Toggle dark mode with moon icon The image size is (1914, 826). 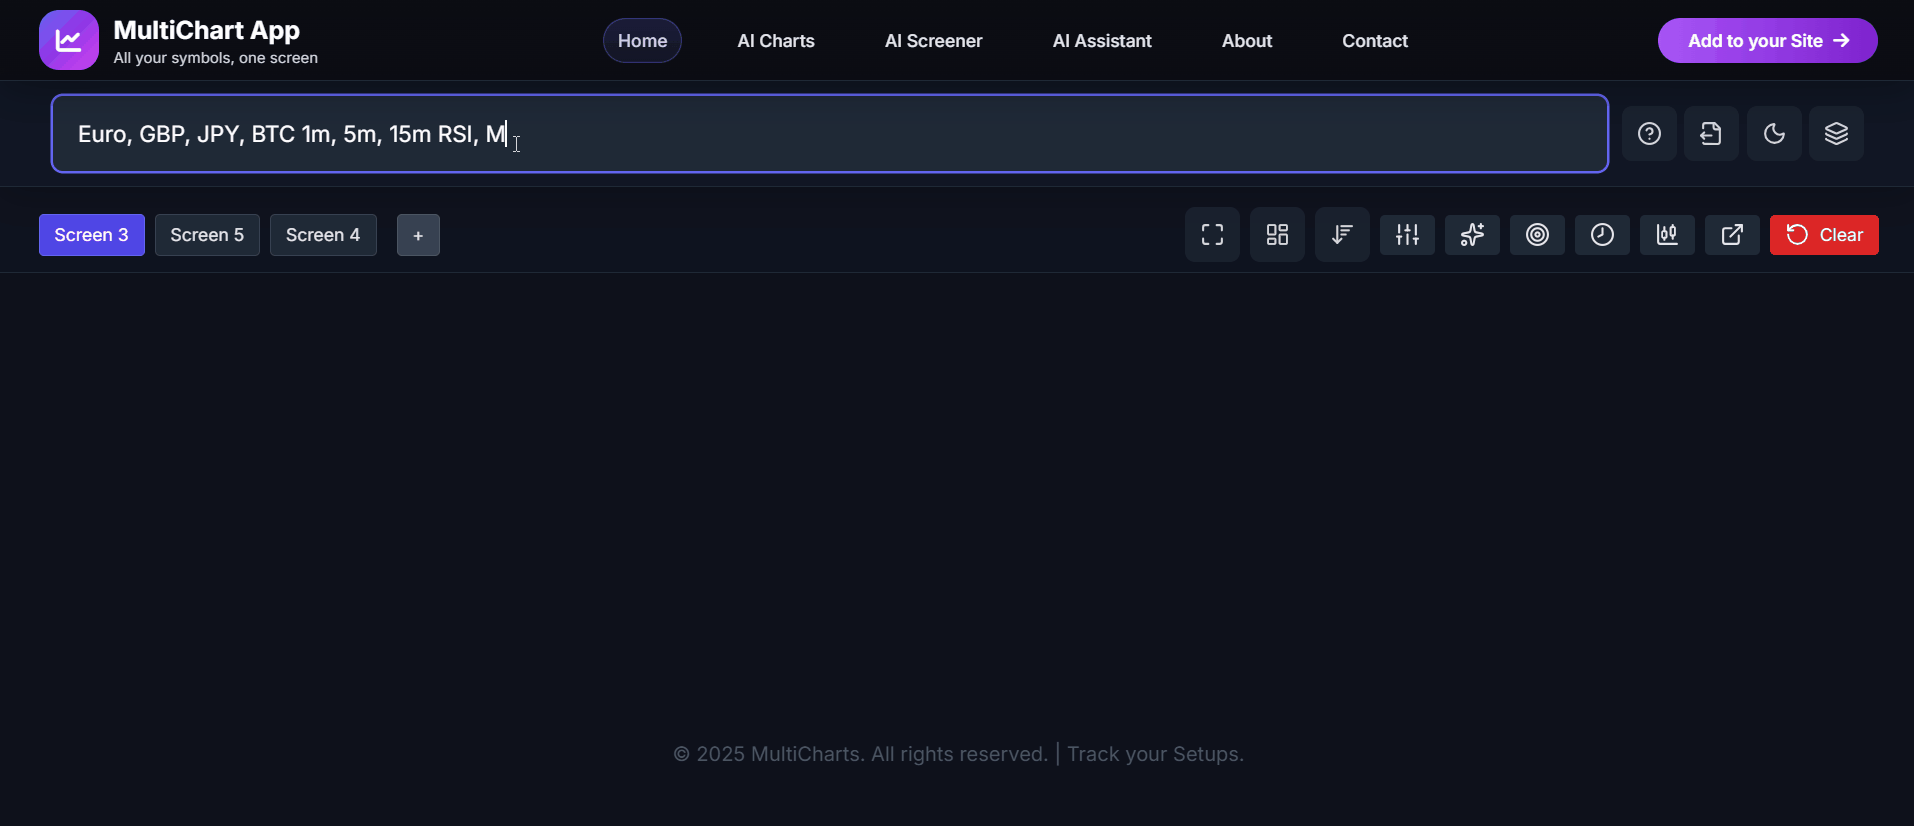point(1774,134)
